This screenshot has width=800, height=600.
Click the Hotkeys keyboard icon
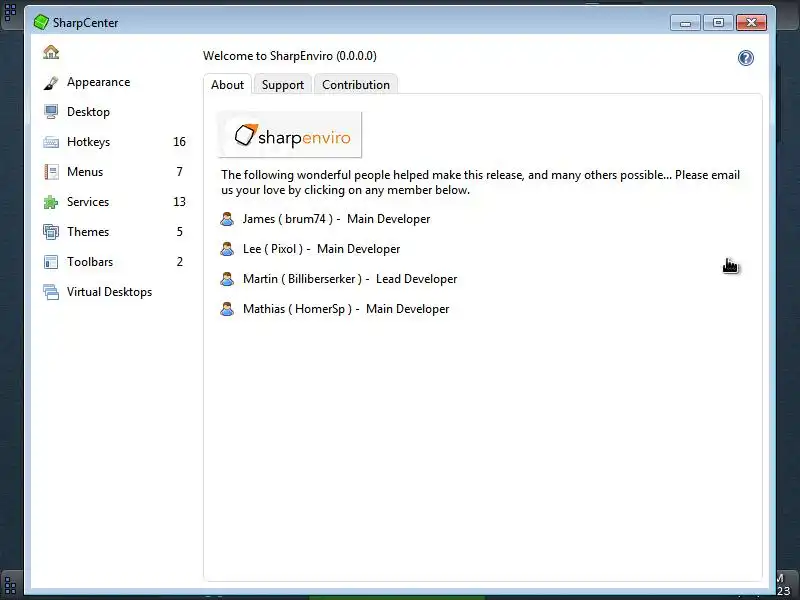51,142
